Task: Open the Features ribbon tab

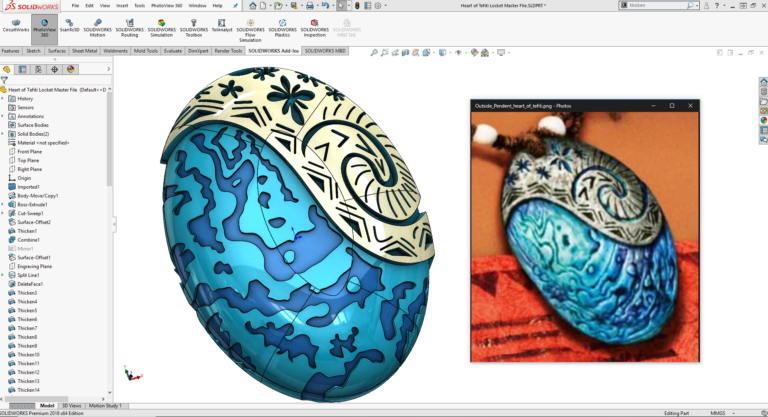Action: tap(10, 50)
